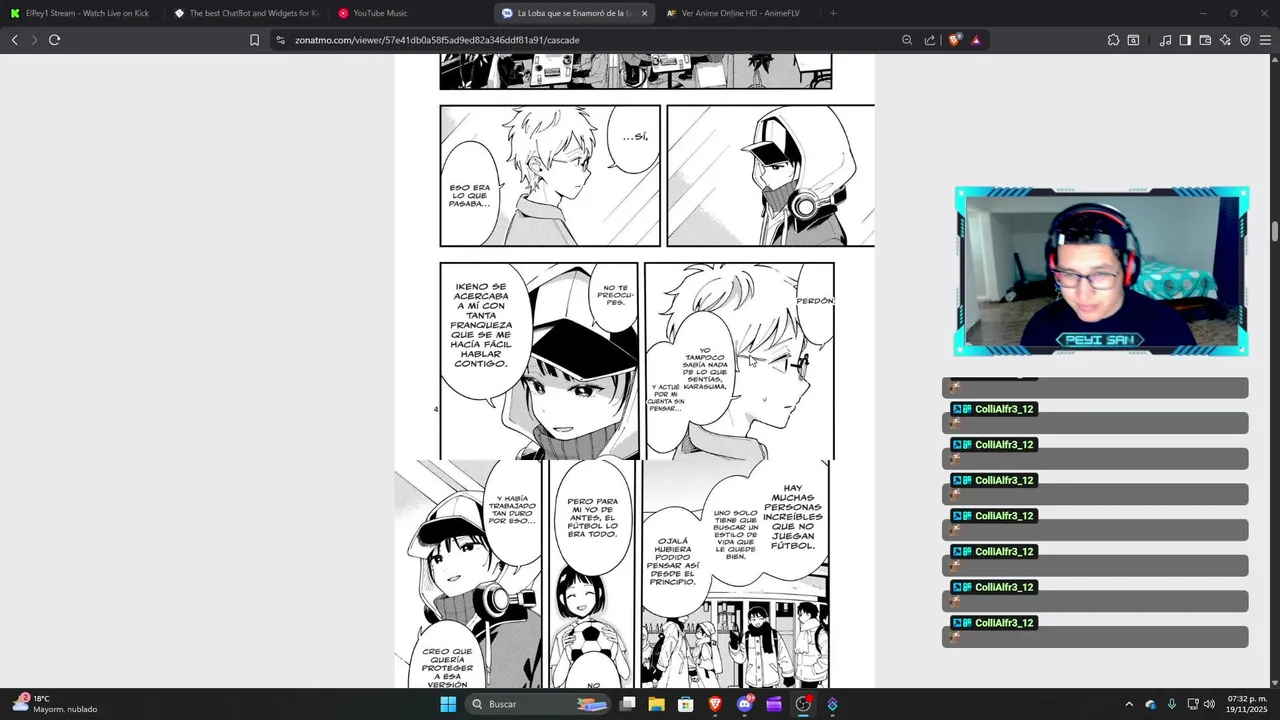Screen dimensions: 1280x720
Task: Click panel 'HAY MUCHAS PERSONAS INCREÍBLES'
Action: (x=735, y=573)
